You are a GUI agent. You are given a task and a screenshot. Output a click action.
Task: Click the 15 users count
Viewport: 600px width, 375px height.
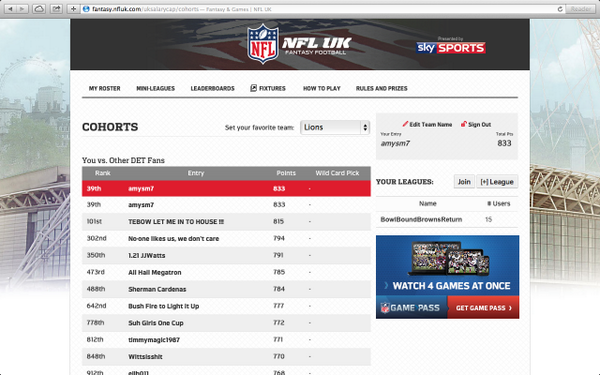(x=488, y=219)
